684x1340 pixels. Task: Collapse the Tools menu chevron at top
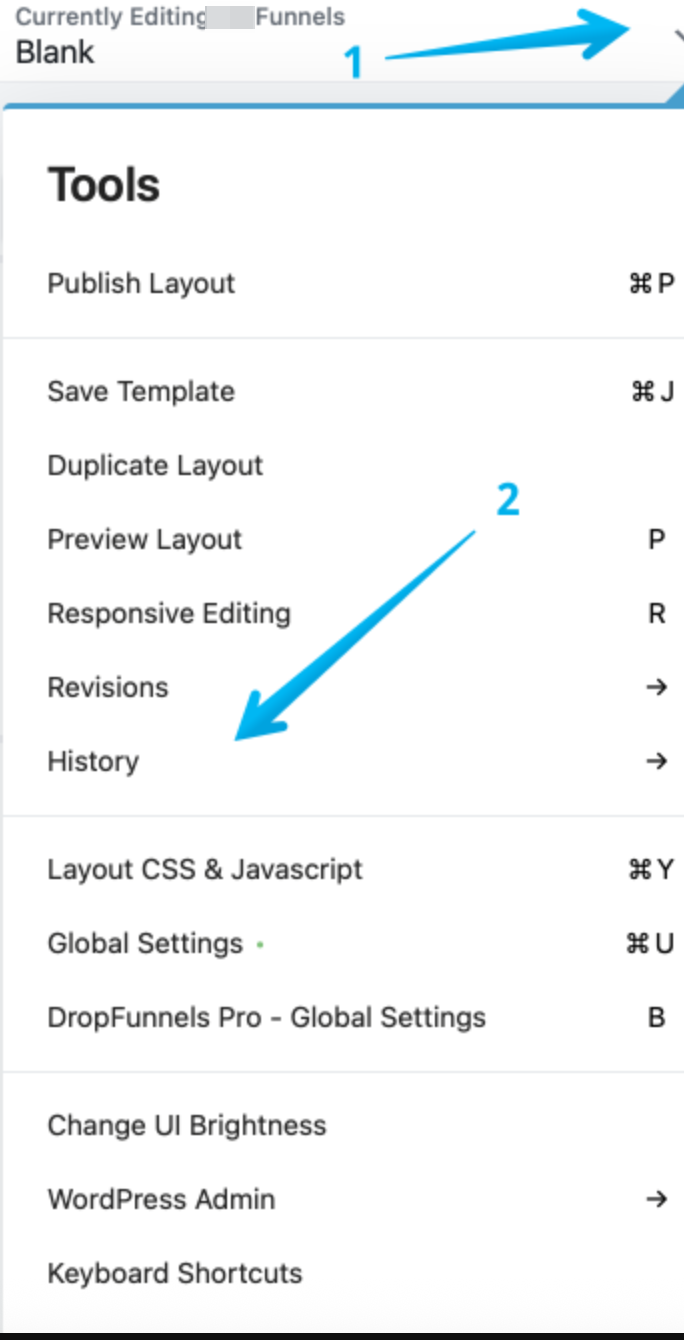(678, 35)
